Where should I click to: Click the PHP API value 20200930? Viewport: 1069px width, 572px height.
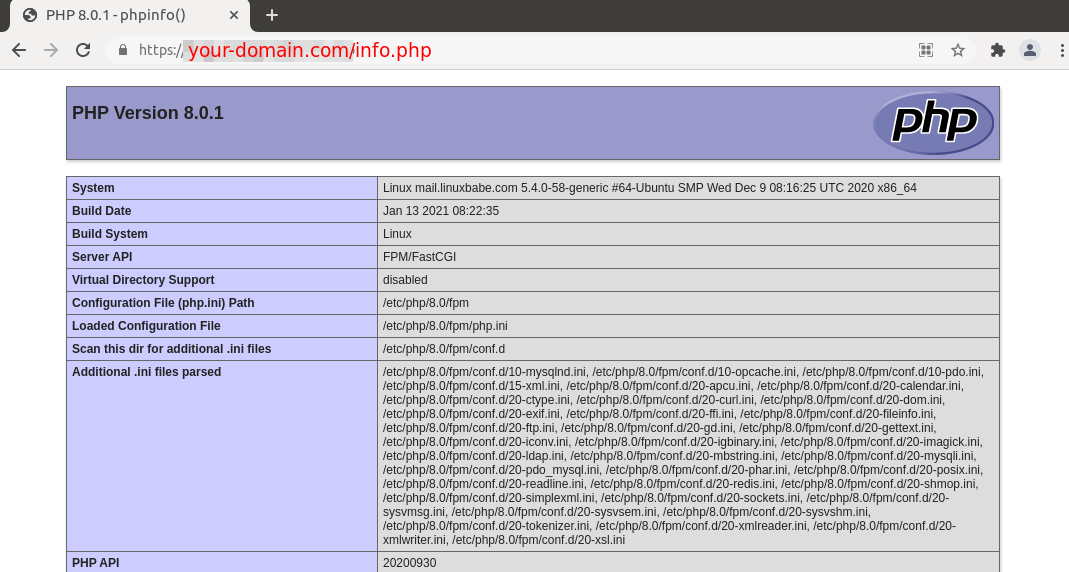(x=409, y=563)
